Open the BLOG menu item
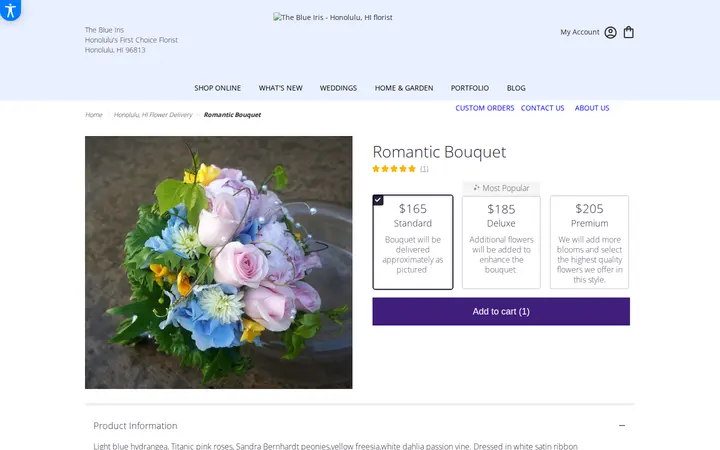 point(516,88)
